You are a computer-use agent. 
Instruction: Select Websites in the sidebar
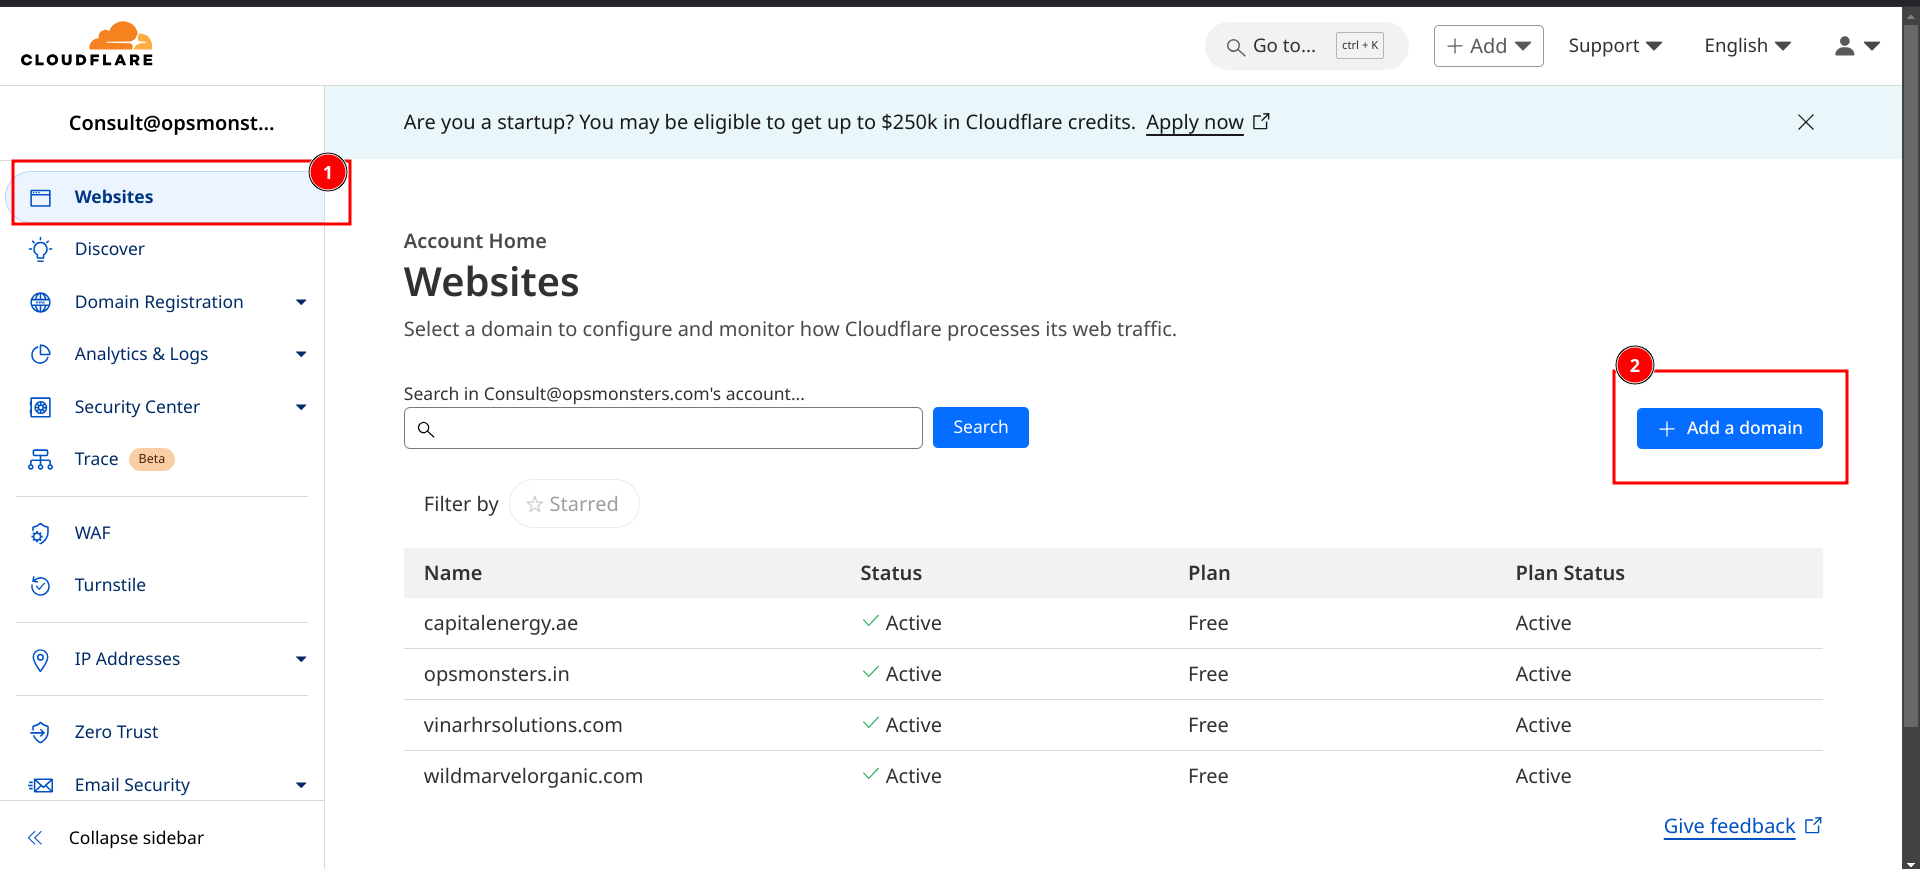click(x=114, y=197)
